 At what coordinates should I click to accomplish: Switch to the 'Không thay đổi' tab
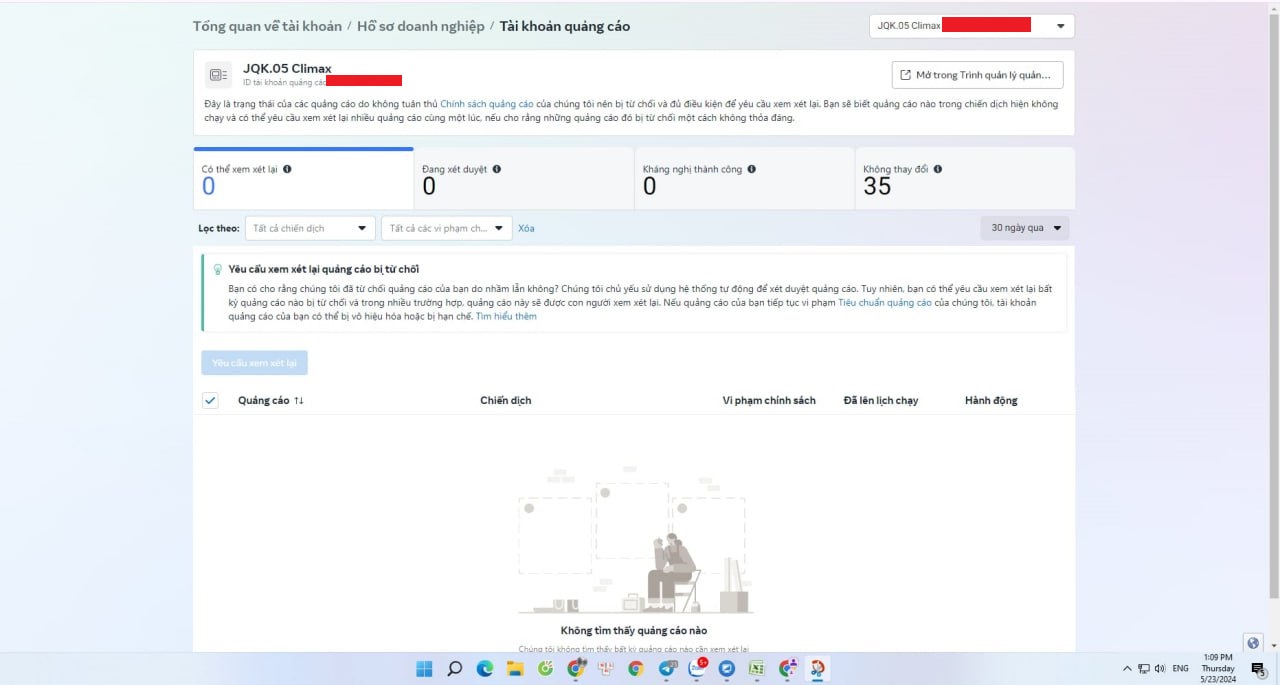pos(965,179)
